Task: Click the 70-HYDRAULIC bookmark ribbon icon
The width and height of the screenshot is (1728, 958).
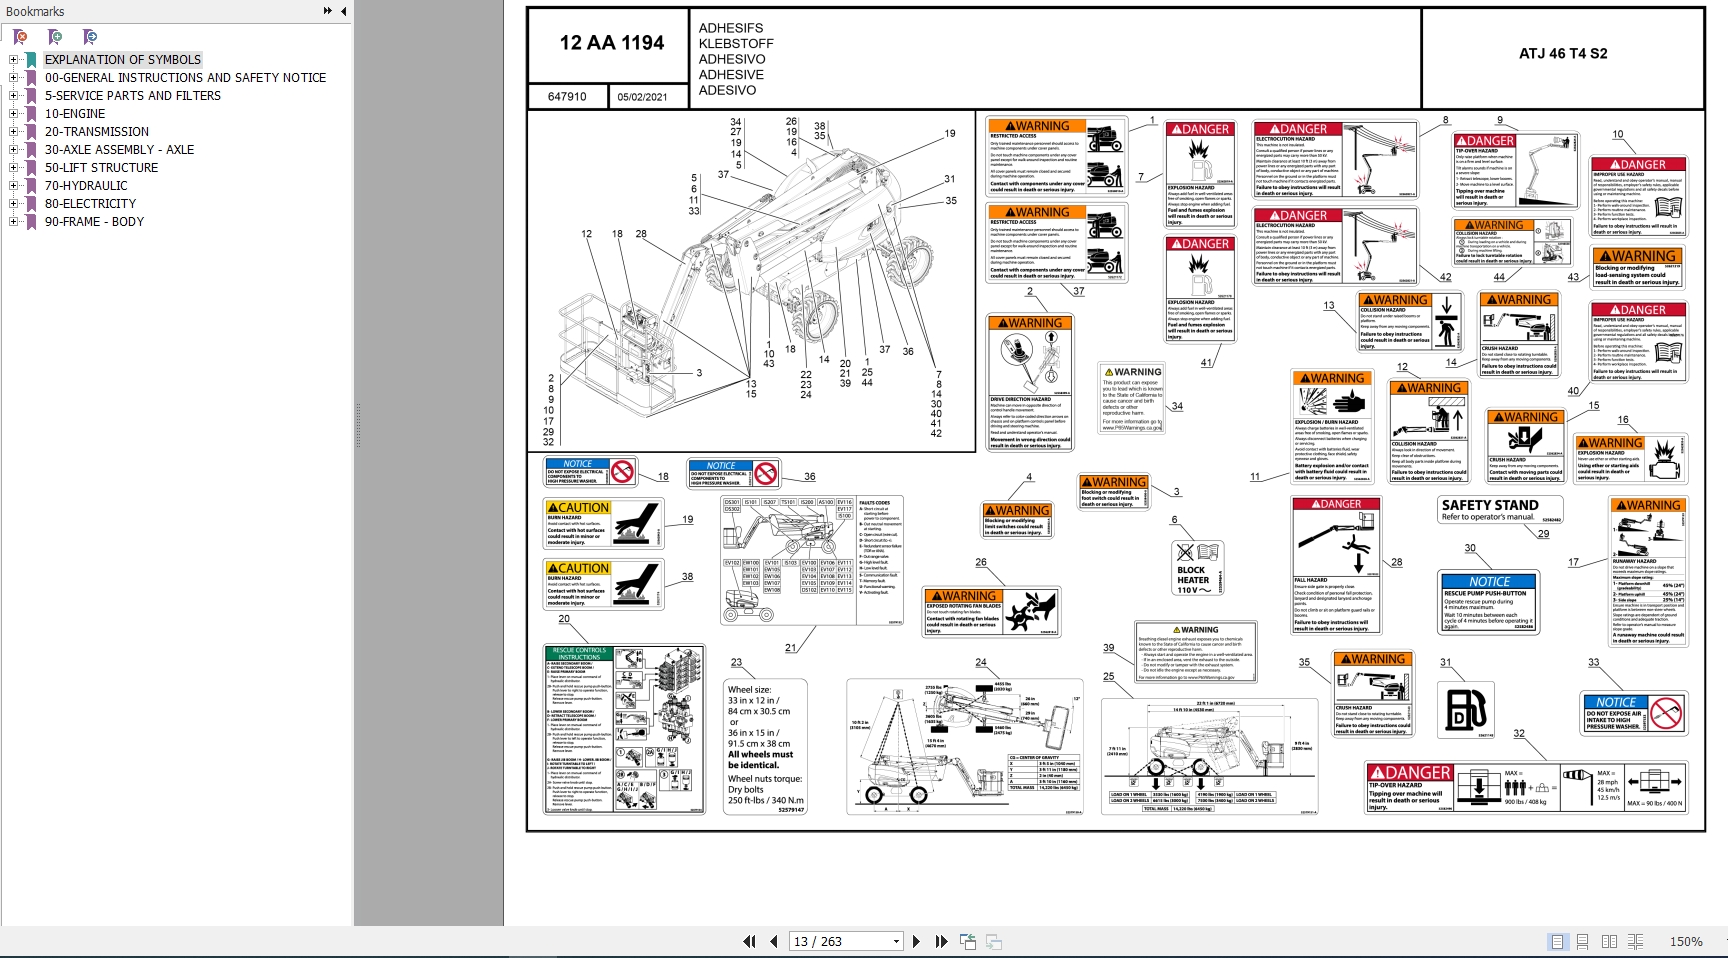Action: pyautogui.click(x=32, y=186)
